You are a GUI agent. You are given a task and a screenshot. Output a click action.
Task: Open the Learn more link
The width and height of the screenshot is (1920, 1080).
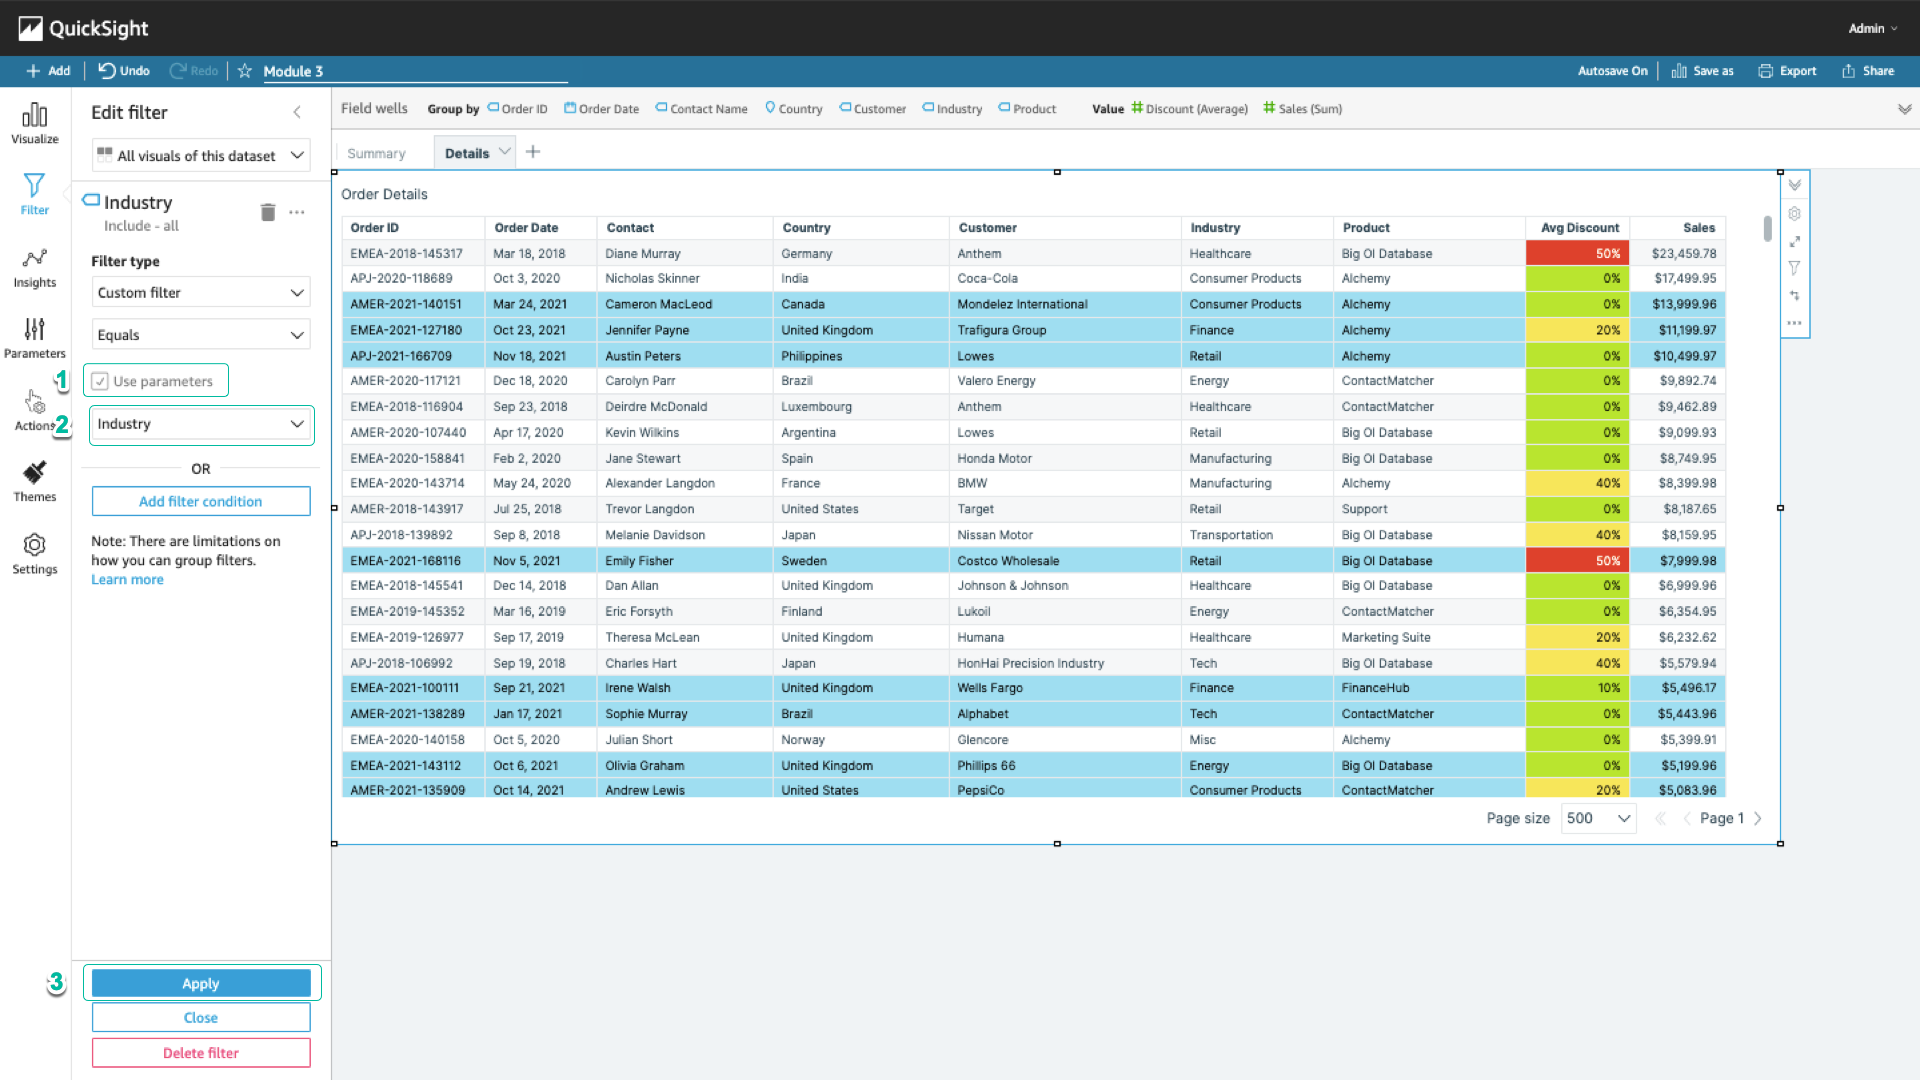tap(127, 579)
